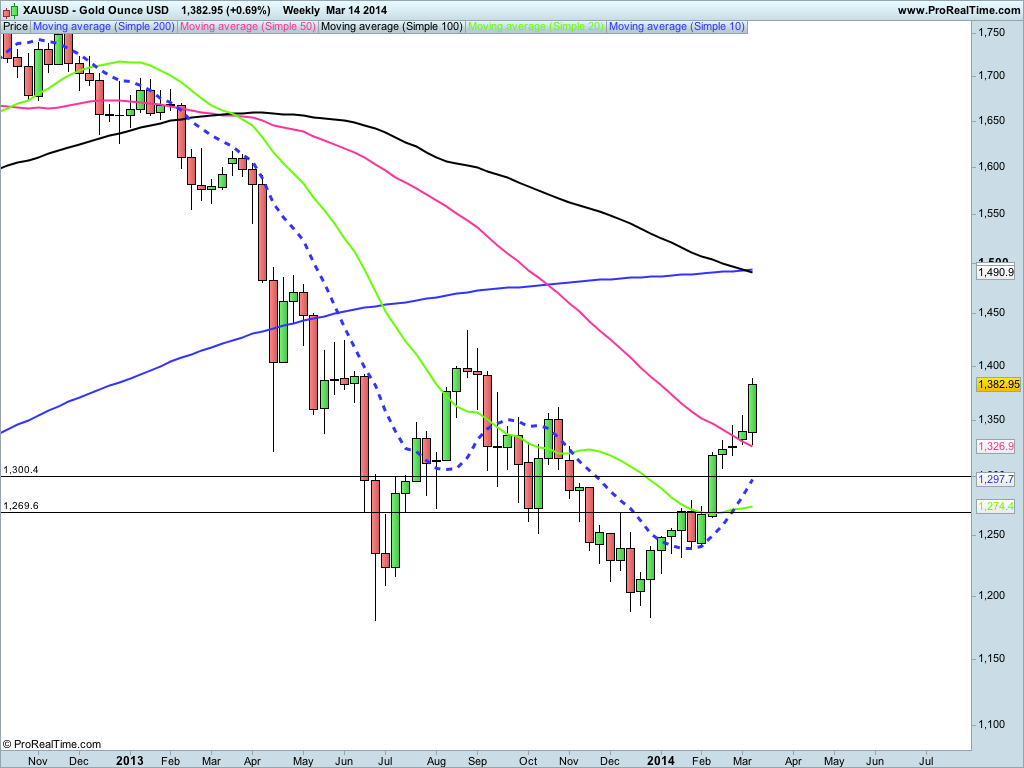Click the Weekly timeframe text in title
The height and width of the screenshot is (768, 1024).
tap(301, 10)
